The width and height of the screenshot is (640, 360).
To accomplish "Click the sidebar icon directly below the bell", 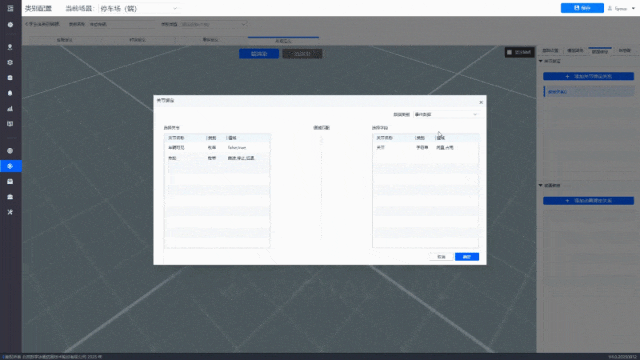I will pyautogui.click(x=10, y=109).
